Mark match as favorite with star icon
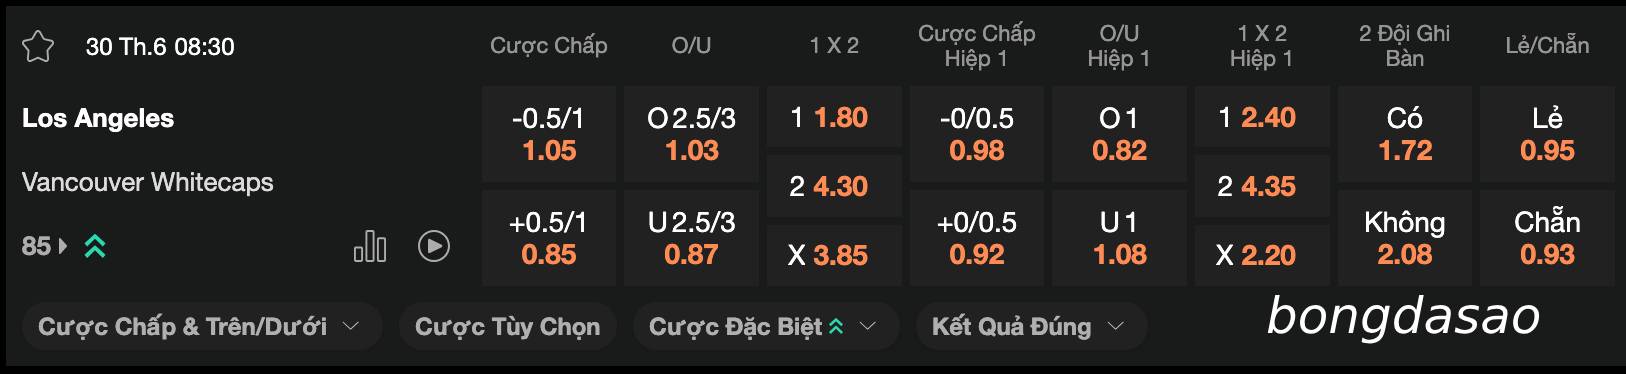Screen dimensions: 1626x374 [38, 47]
